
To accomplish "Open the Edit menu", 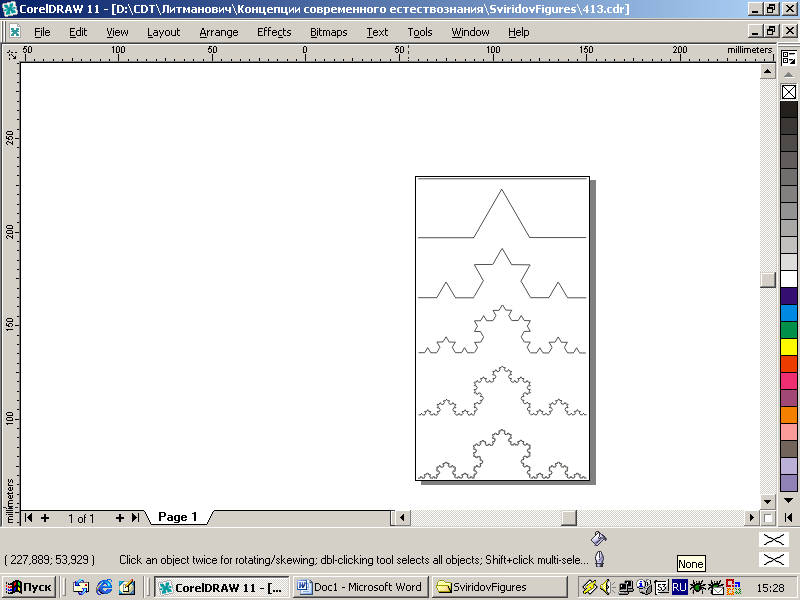I will 78,32.
